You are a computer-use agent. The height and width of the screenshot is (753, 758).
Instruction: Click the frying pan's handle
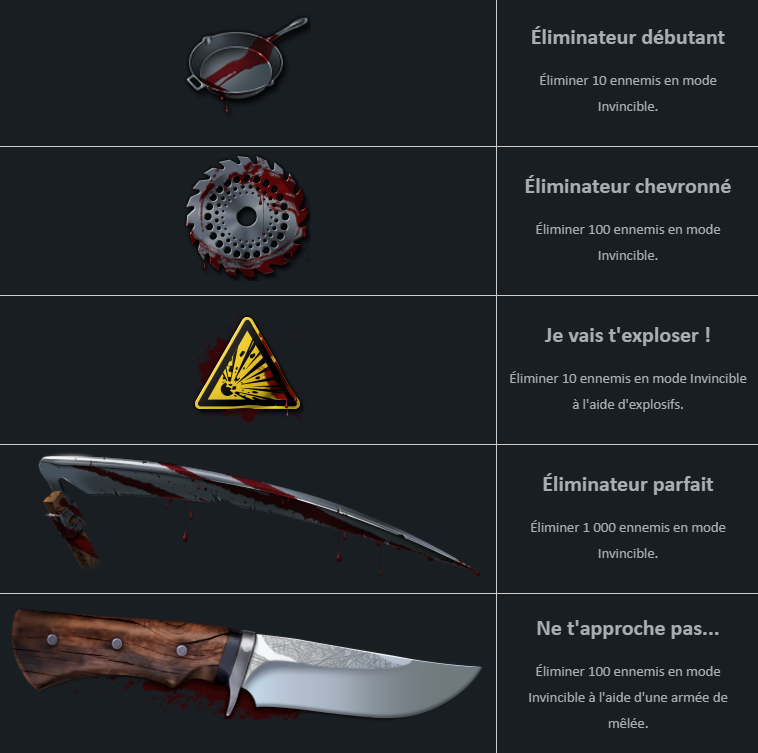[x=289, y=28]
